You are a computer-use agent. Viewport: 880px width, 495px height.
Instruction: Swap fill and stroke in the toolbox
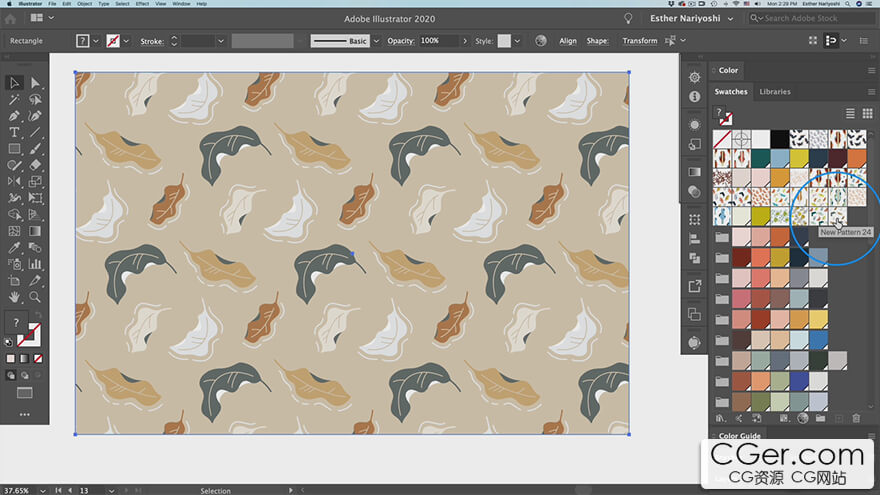(38, 315)
